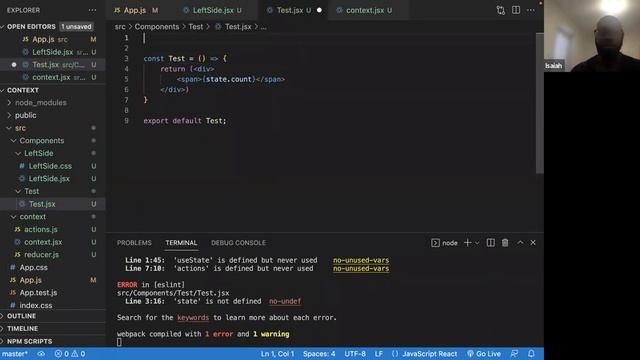The image size is (640, 360).
Task: Open first no-unused-vars link for useState
Action: (x=361, y=260)
